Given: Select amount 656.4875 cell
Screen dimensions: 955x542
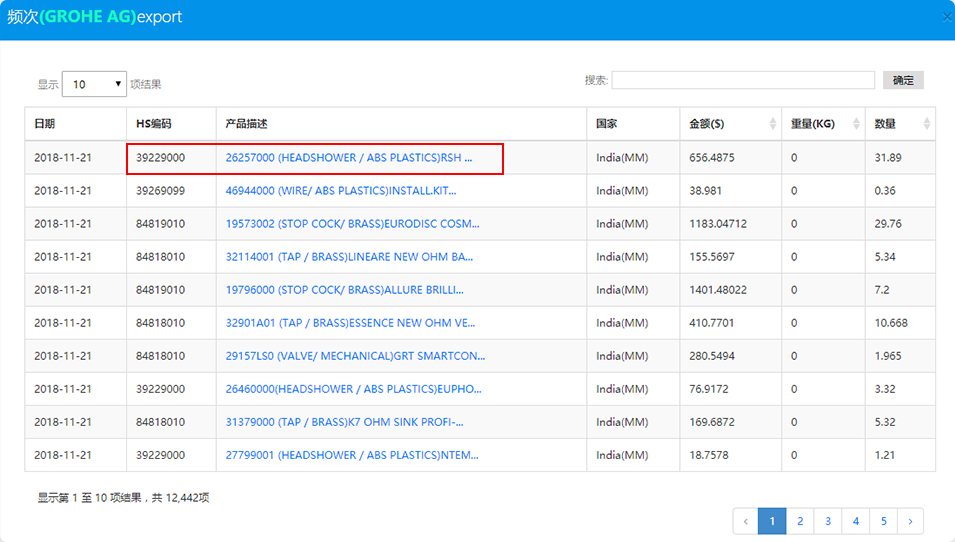Looking at the screenshot, I should [x=731, y=158].
